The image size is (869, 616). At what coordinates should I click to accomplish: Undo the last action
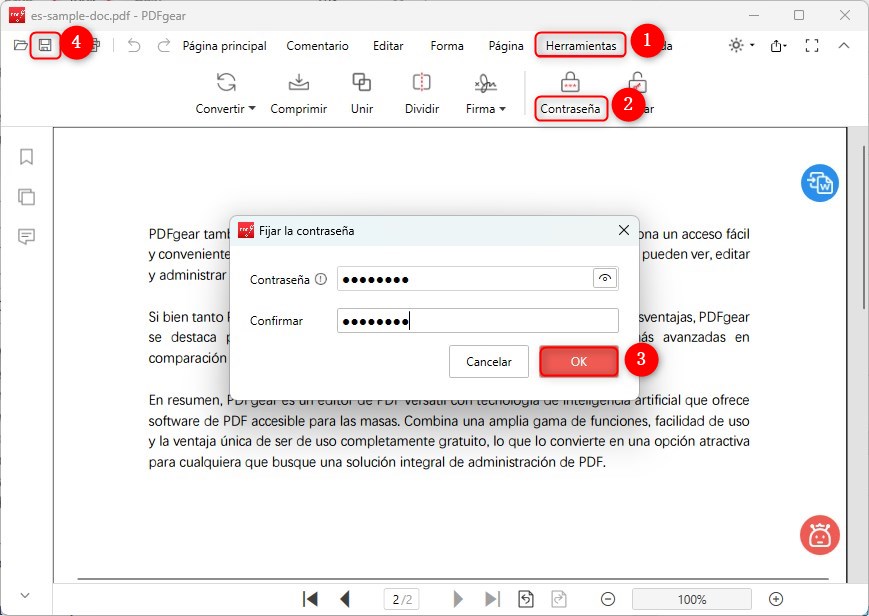134,45
